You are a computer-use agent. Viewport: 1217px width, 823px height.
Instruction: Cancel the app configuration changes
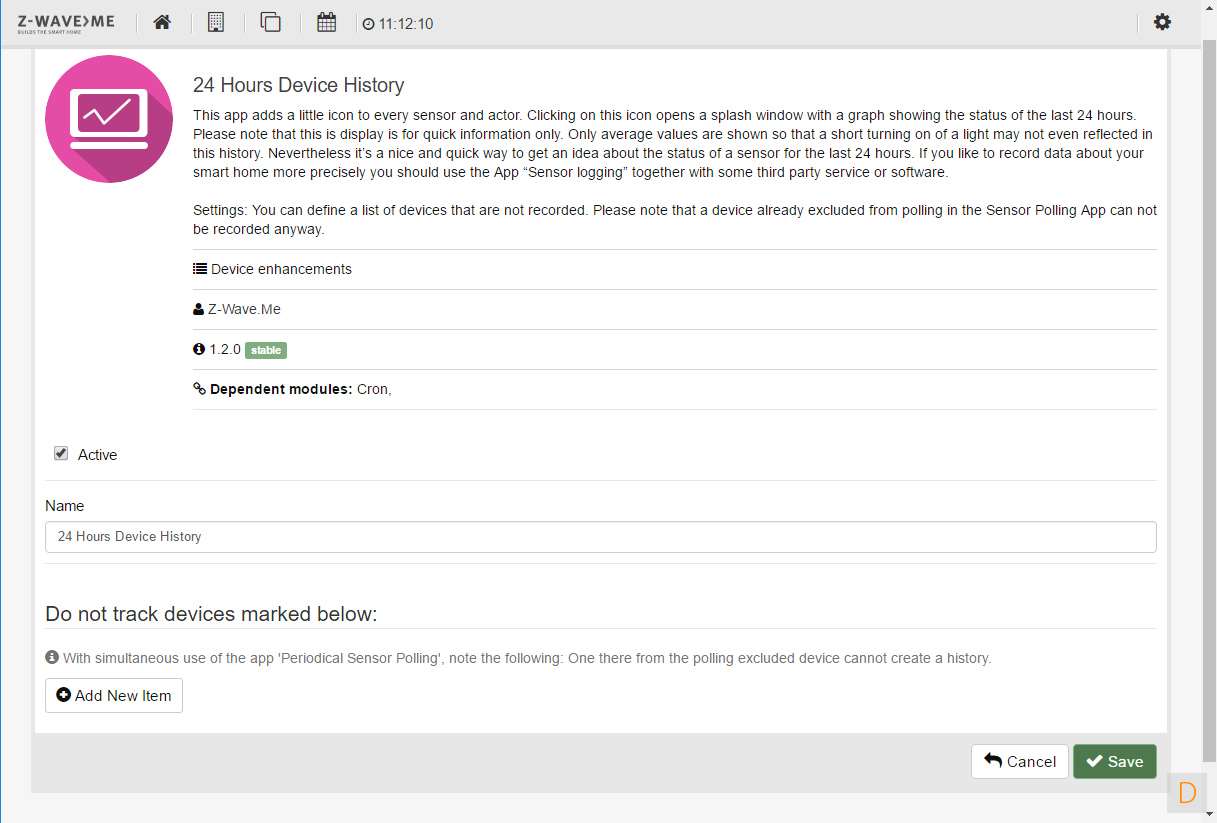(1020, 762)
